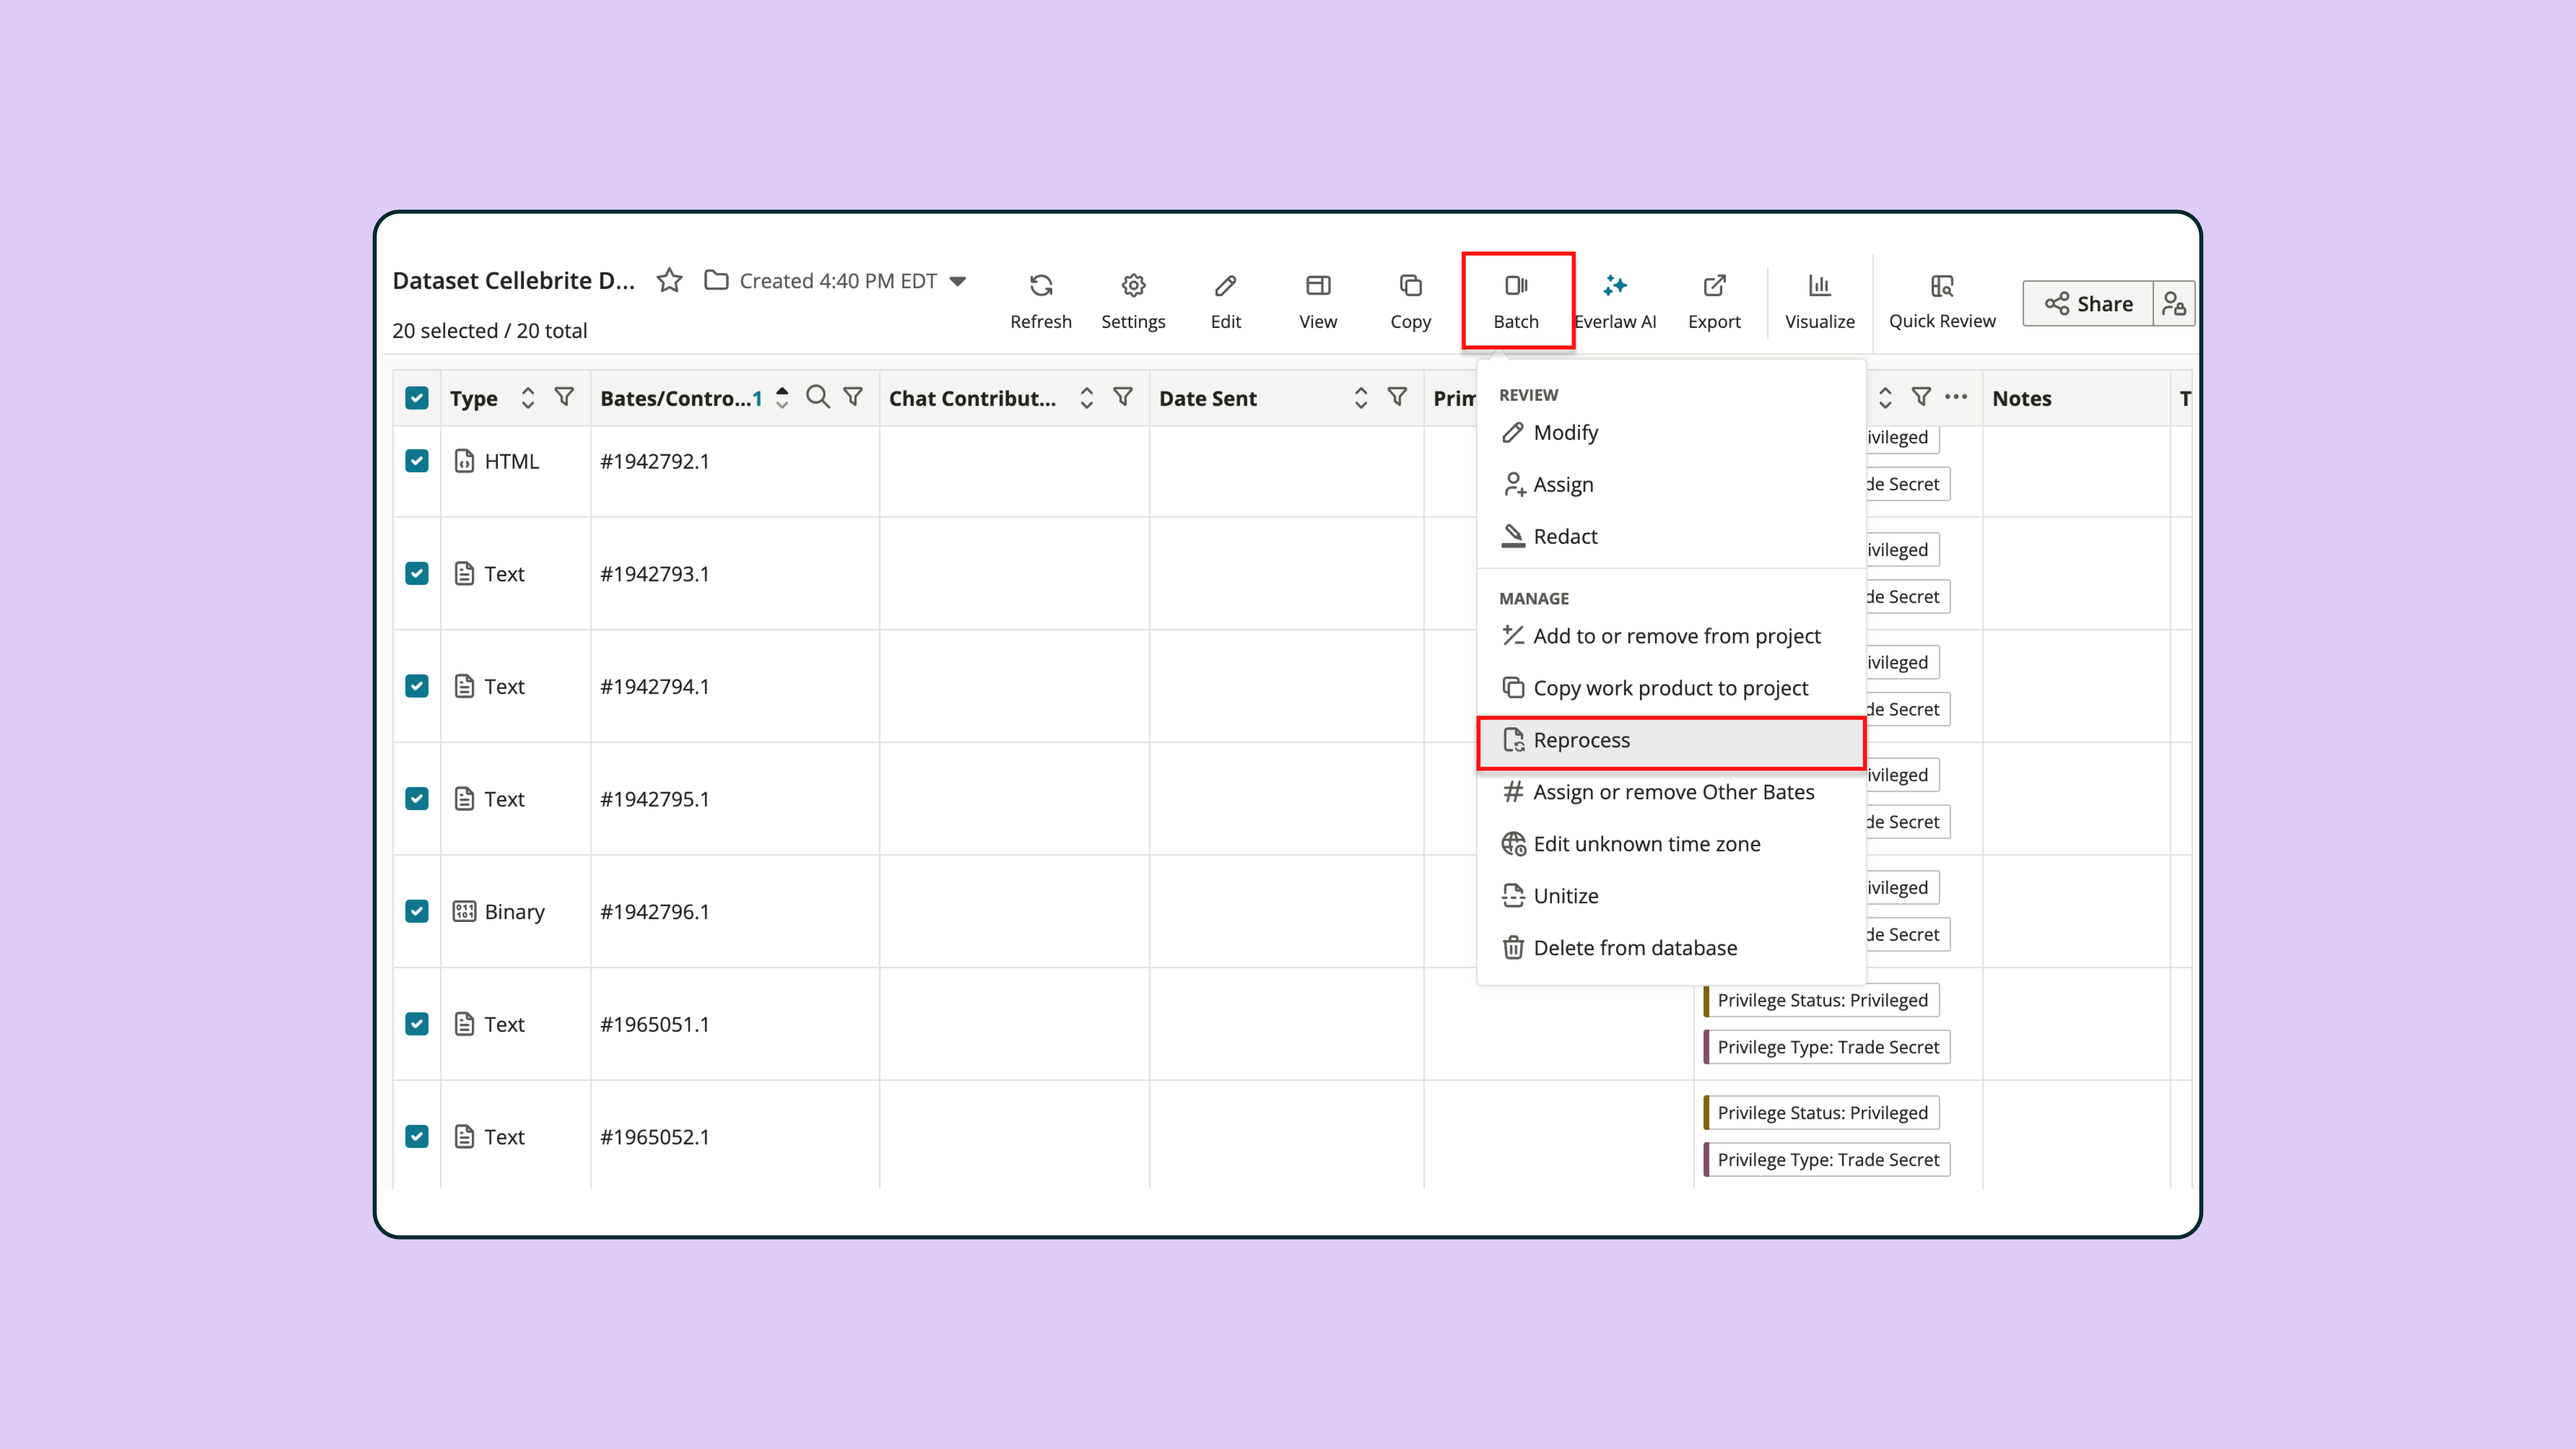
Task: Search within the Bates/Control column
Action: (x=817, y=397)
